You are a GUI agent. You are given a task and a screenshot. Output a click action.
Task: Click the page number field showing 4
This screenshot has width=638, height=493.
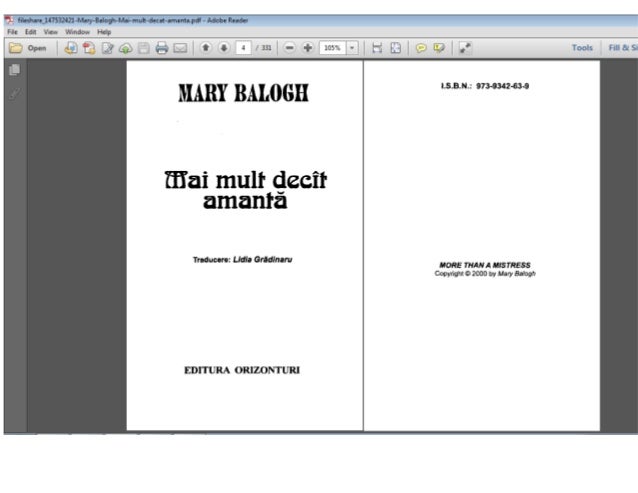point(243,48)
